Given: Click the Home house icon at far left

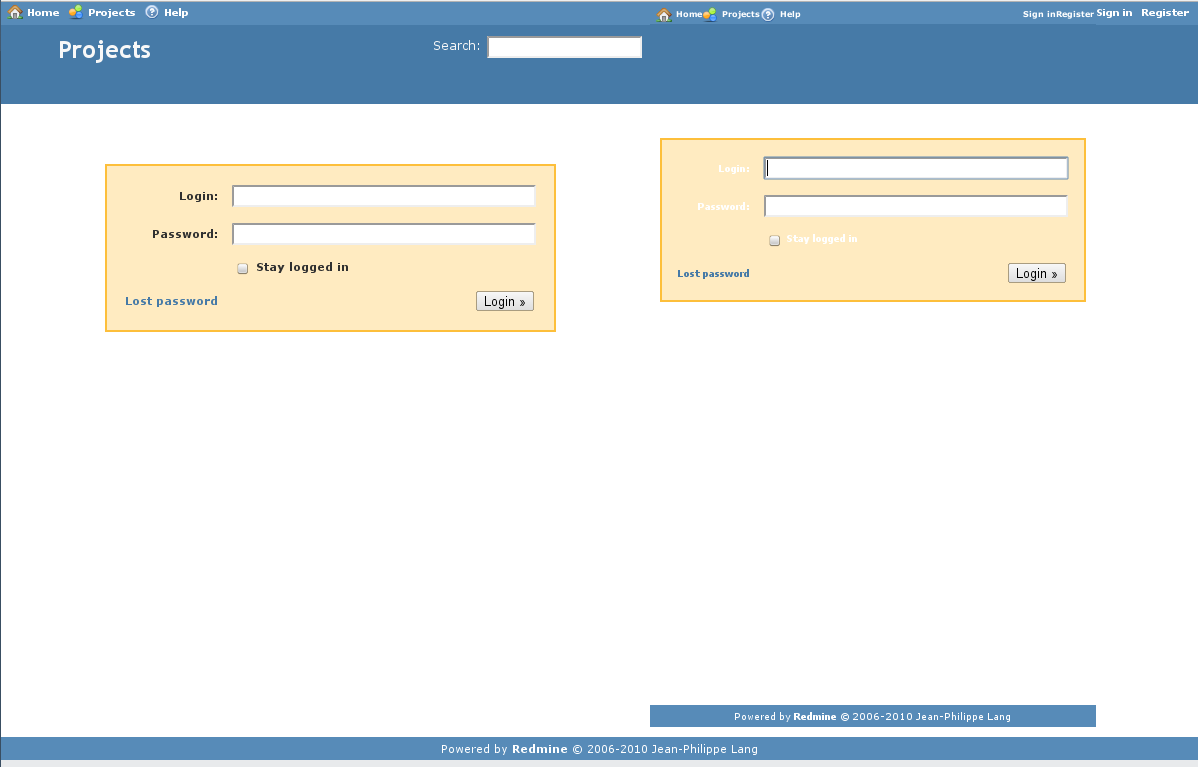Looking at the screenshot, I should (x=15, y=13).
